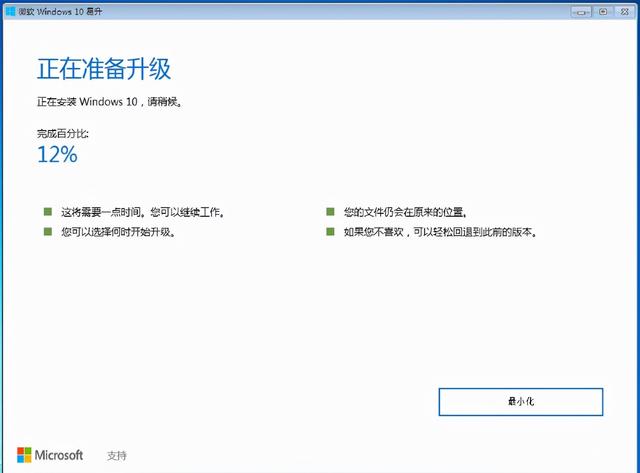The height and width of the screenshot is (473, 640).
Task: Click the 12% progress value
Action: coord(57,155)
